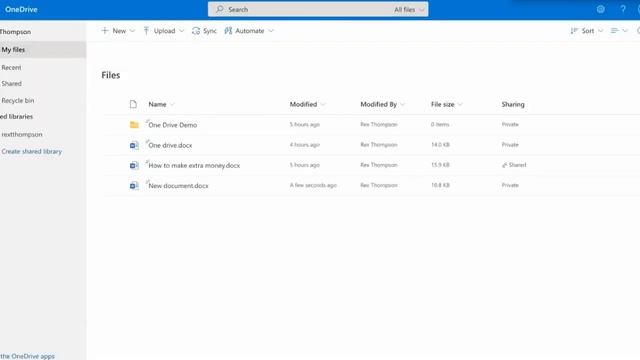Click the Files heading

(x=111, y=75)
